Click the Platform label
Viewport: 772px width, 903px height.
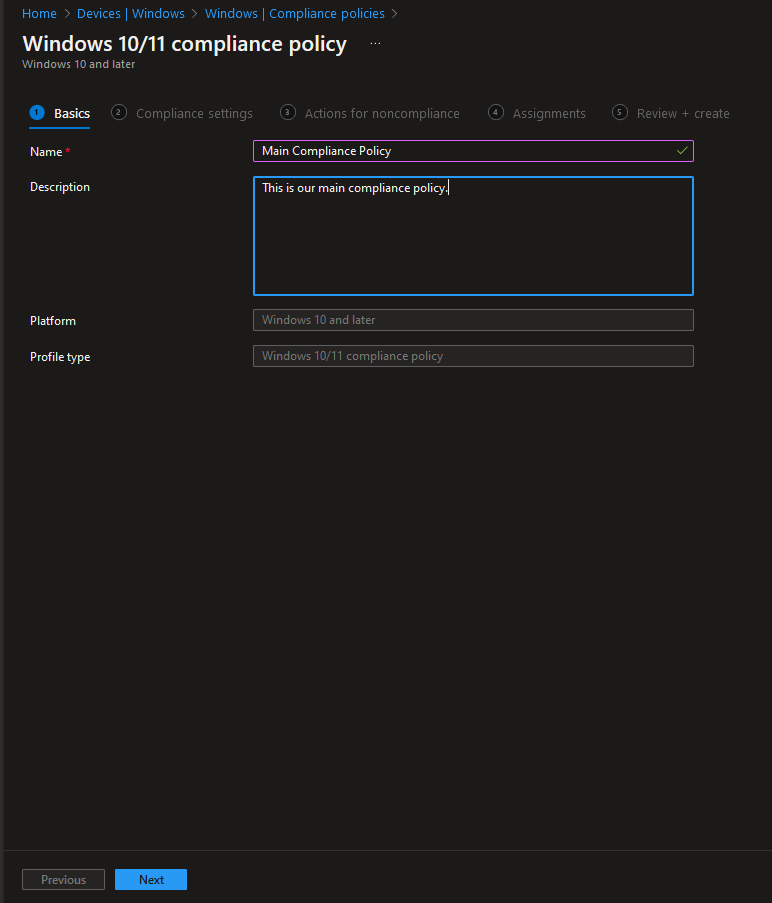click(x=53, y=321)
